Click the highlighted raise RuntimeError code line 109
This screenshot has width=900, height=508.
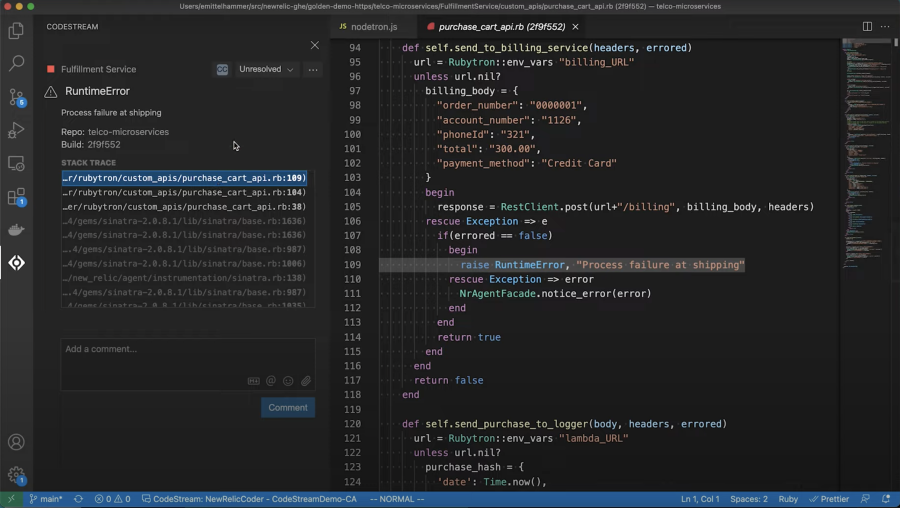[x=602, y=265]
